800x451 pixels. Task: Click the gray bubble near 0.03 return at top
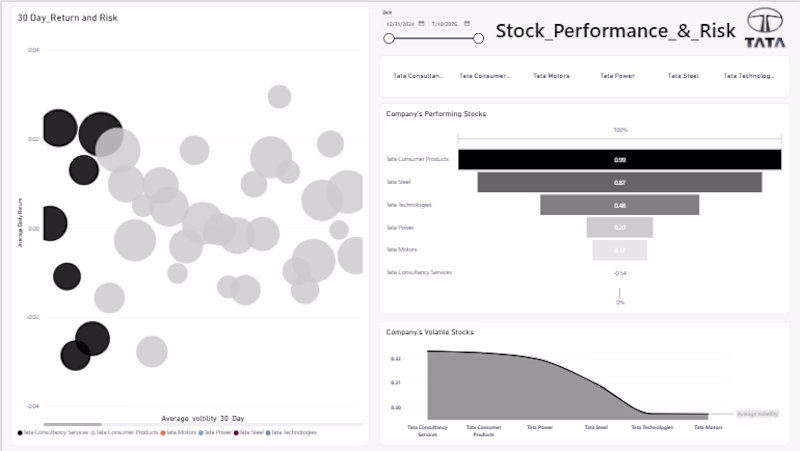pos(279,96)
